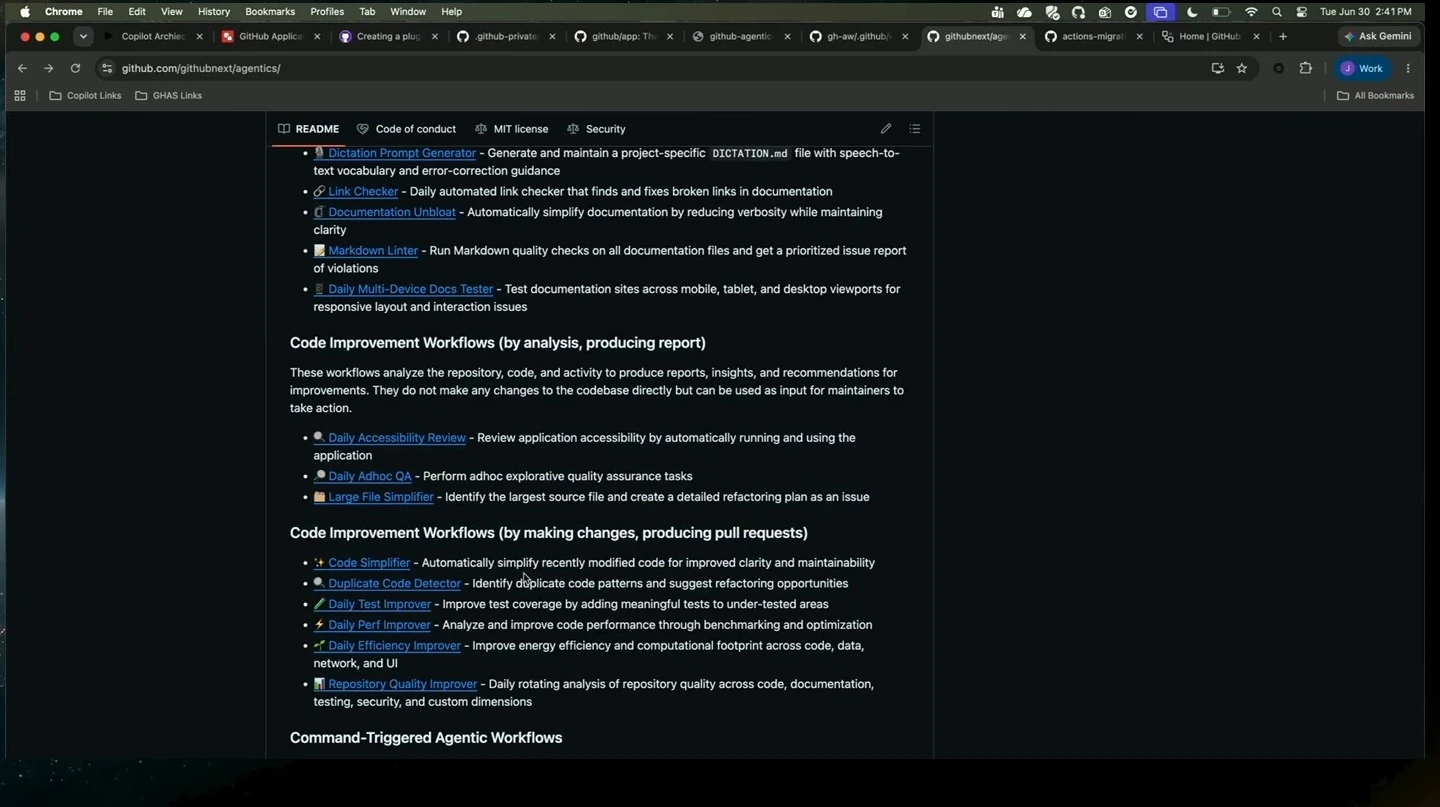Click the edit README pencil icon

(886, 129)
